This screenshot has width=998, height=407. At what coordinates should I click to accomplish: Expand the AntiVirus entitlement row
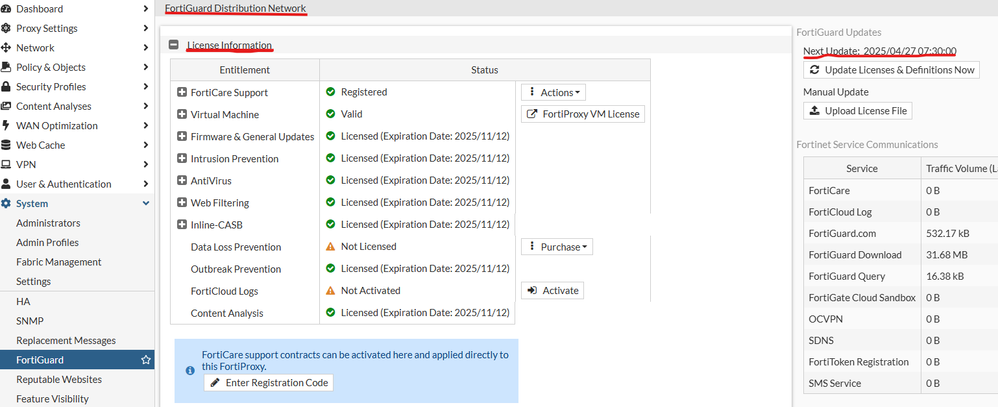pos(182,181)
